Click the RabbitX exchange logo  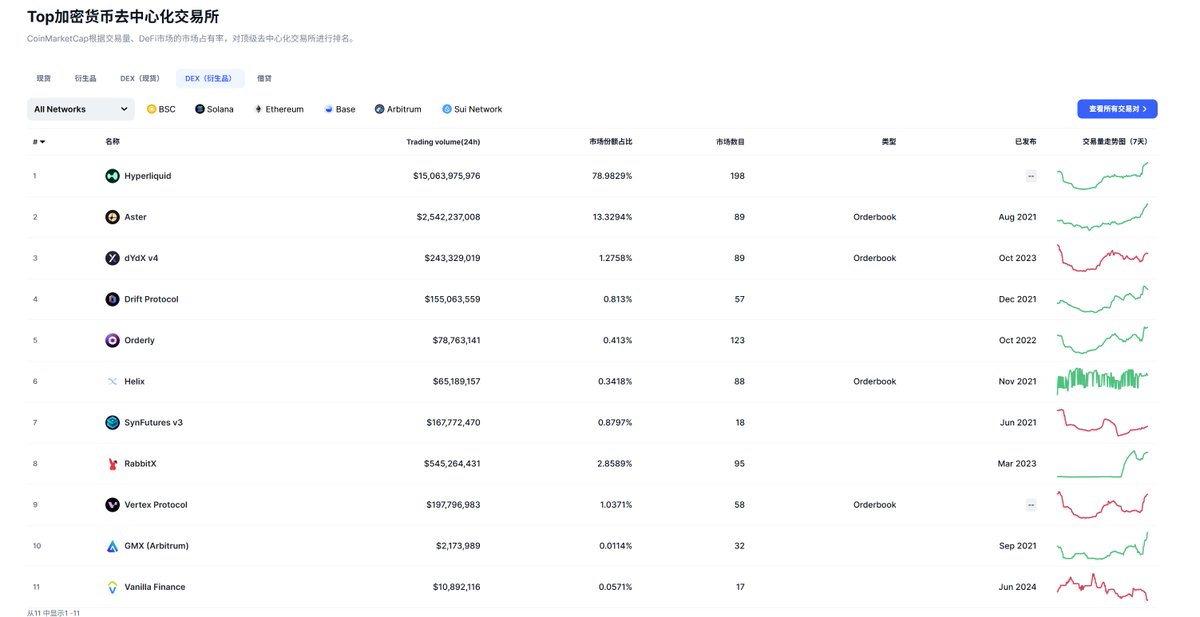tap(112, 464)
